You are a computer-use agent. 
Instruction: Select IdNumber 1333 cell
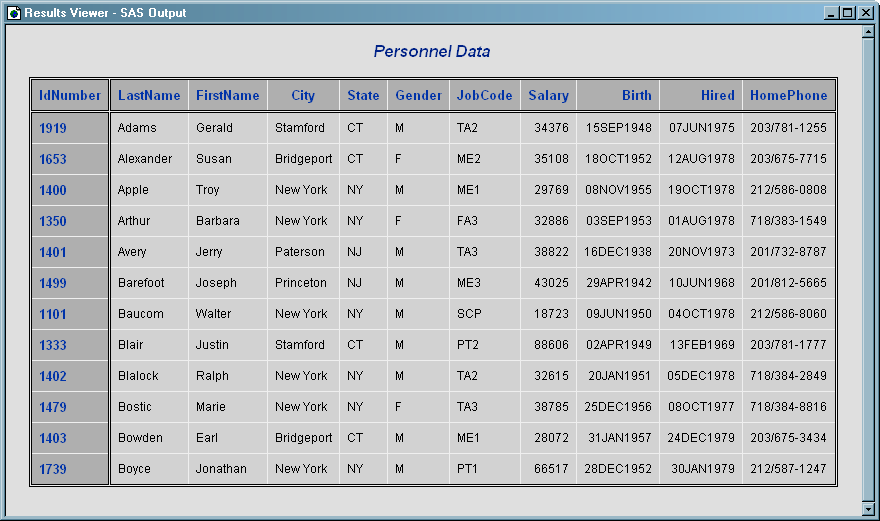(x=70, y=345)
